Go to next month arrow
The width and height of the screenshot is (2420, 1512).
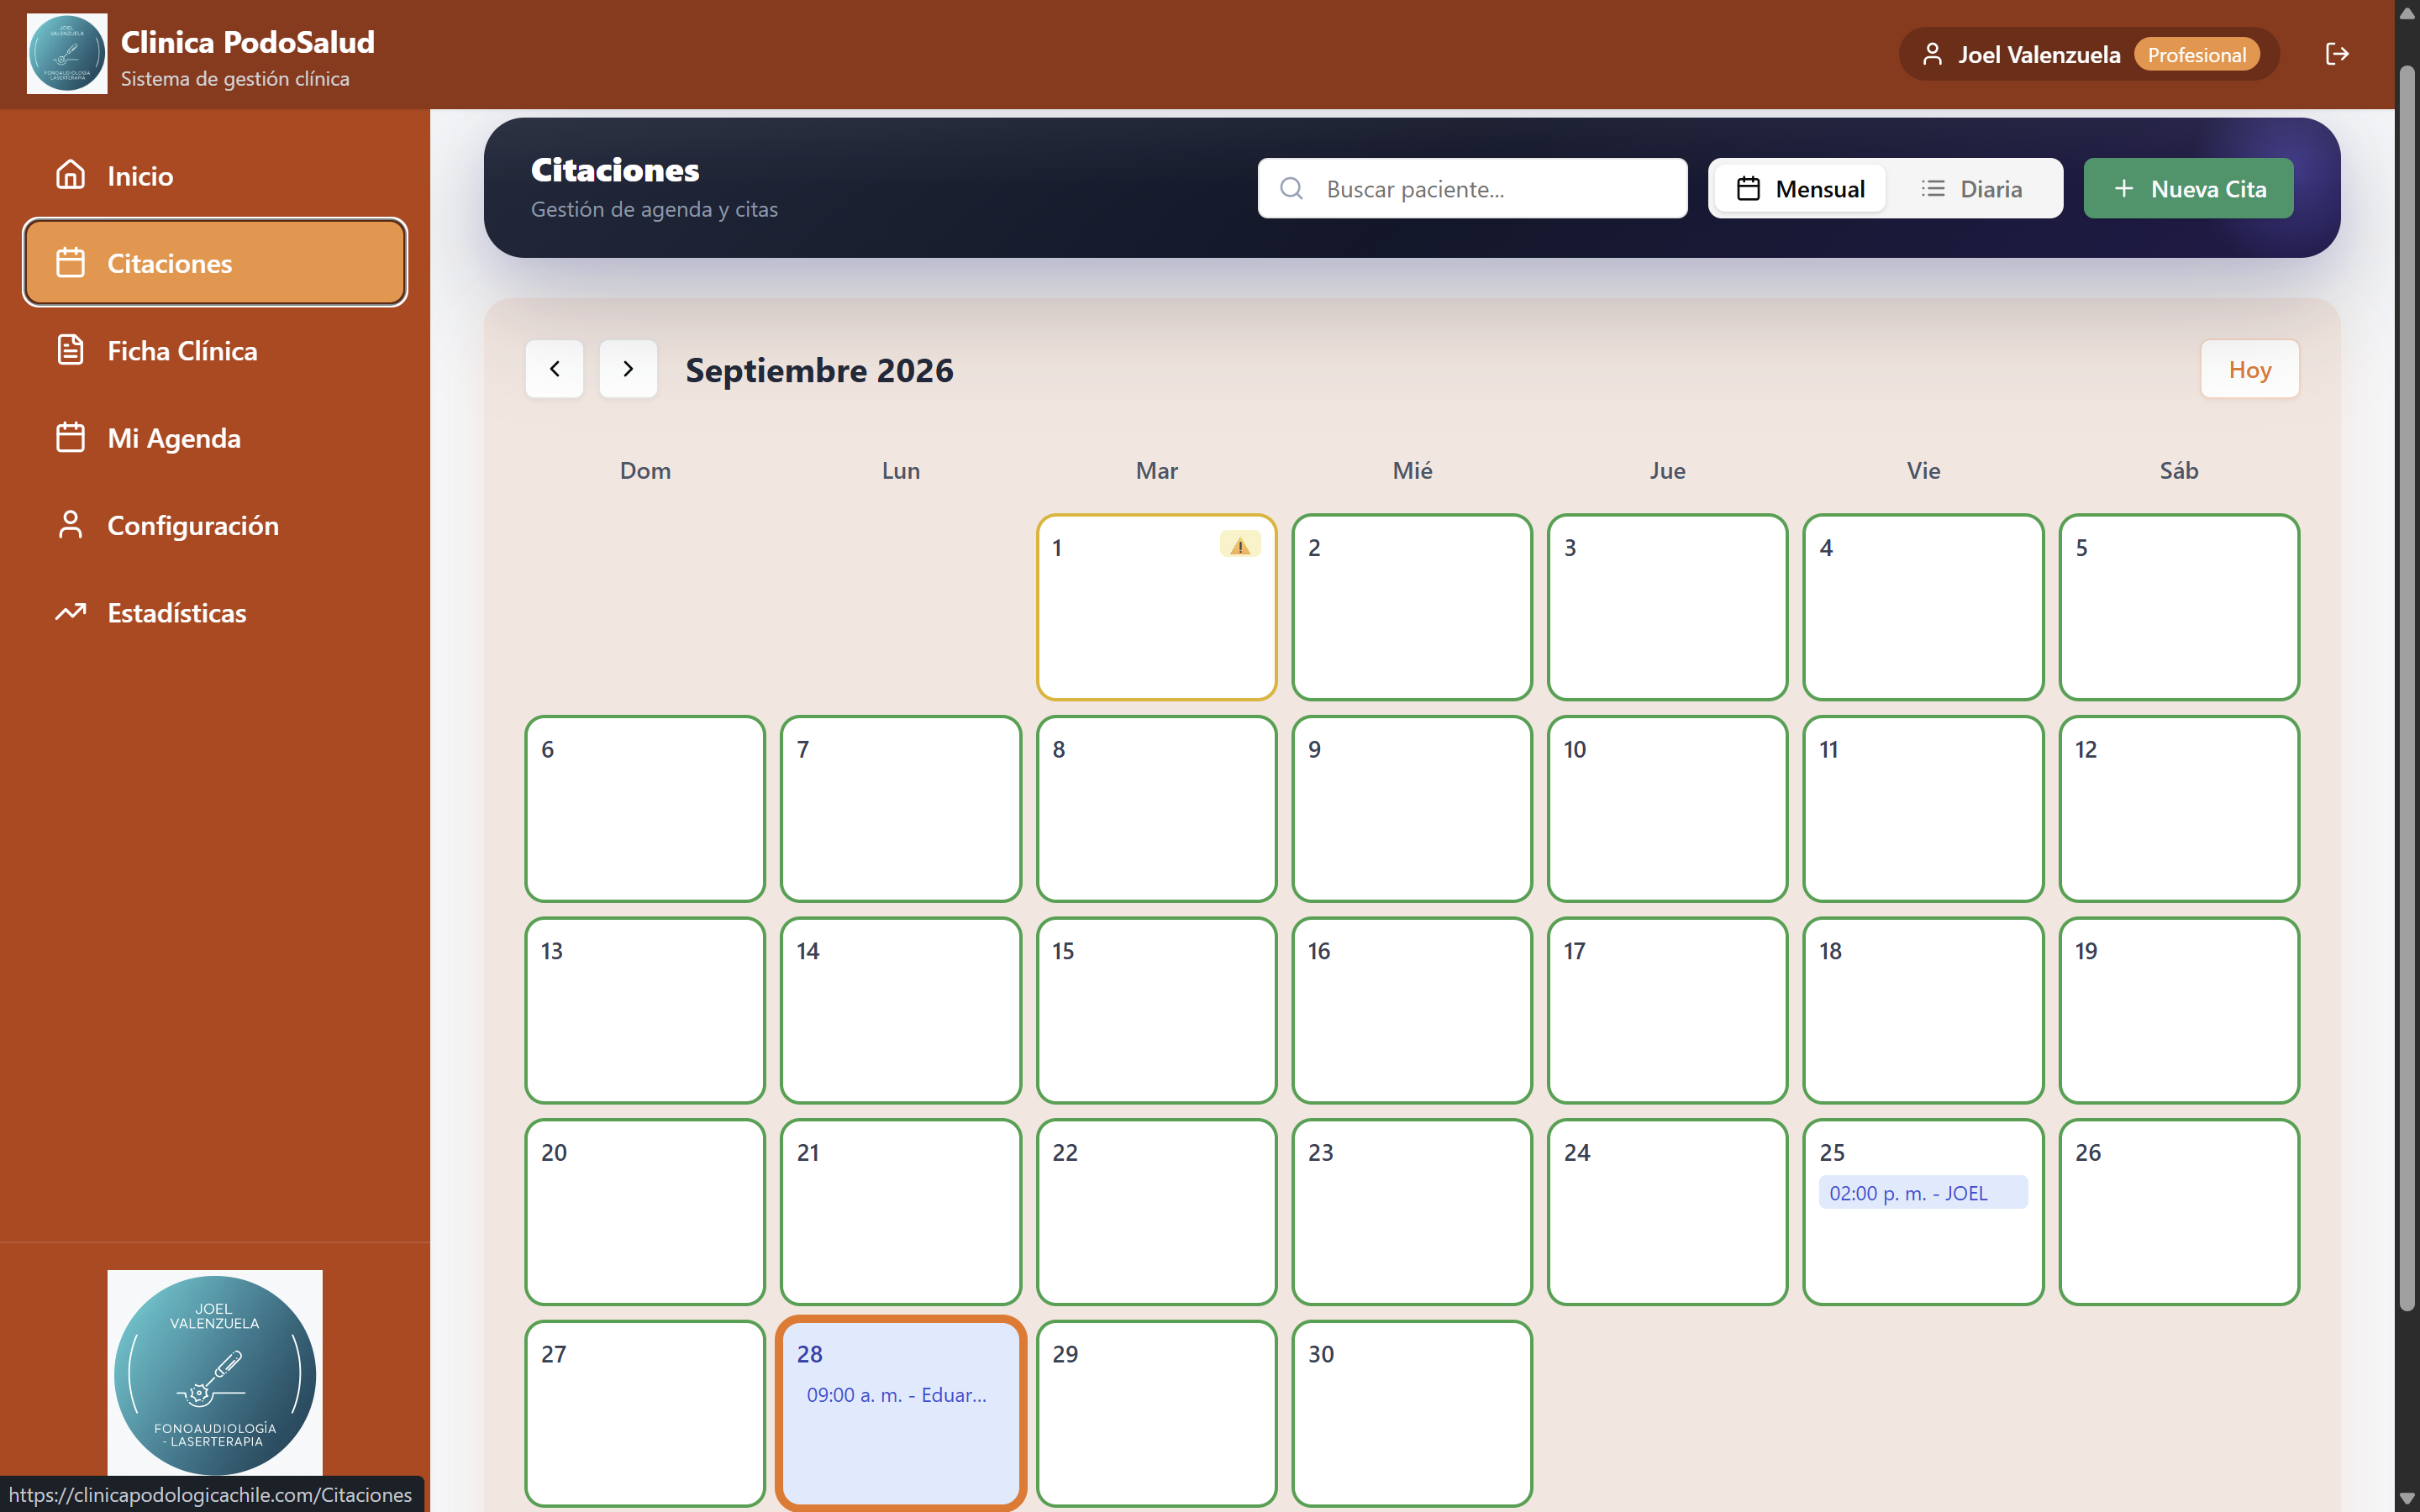click(x=628, y=369)
